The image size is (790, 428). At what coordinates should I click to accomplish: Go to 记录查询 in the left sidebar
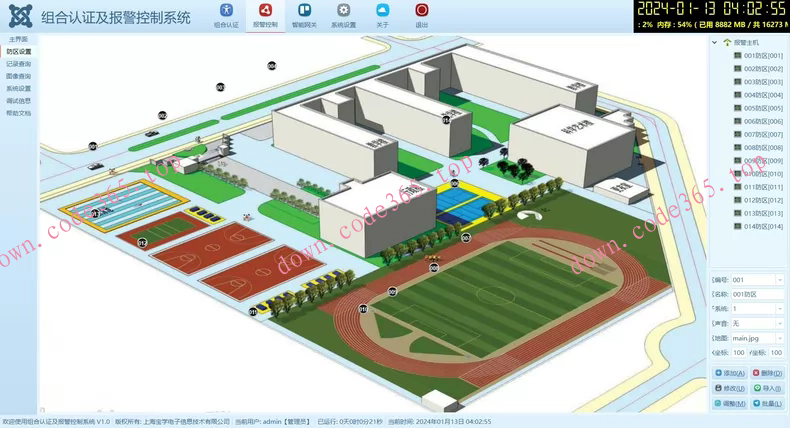[19, 64]
